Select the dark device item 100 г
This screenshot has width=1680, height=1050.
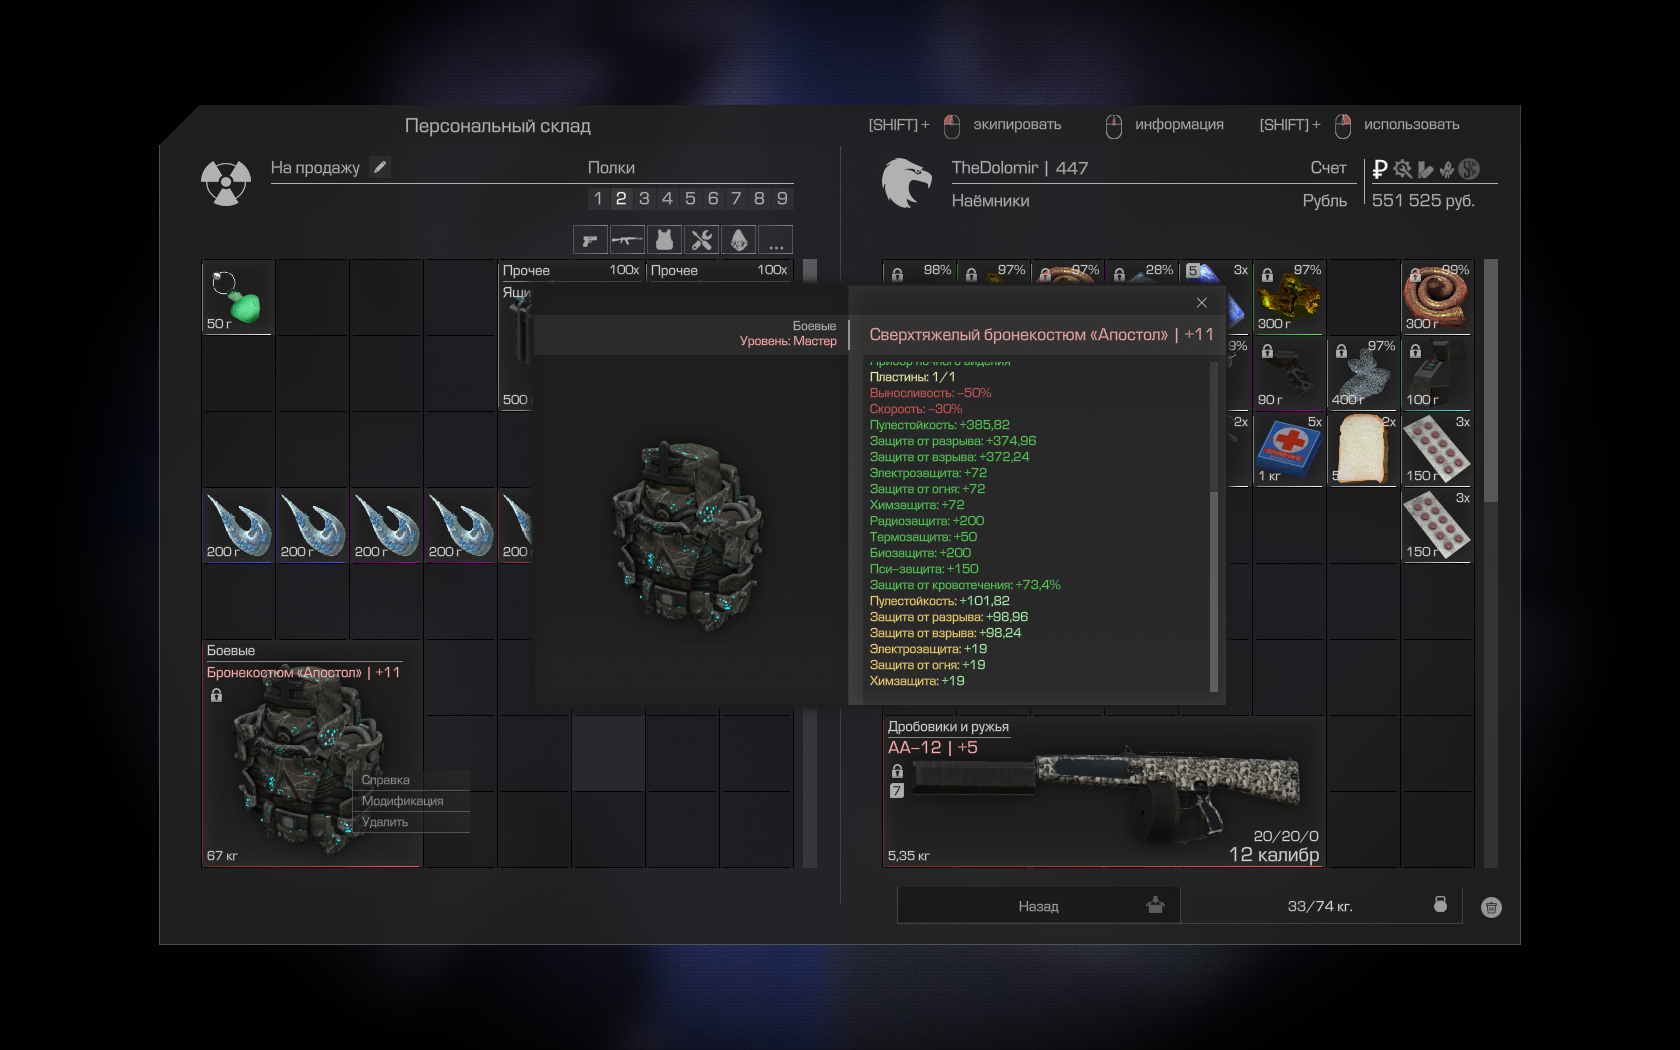pyautogui.click(x=1436, y=373)
